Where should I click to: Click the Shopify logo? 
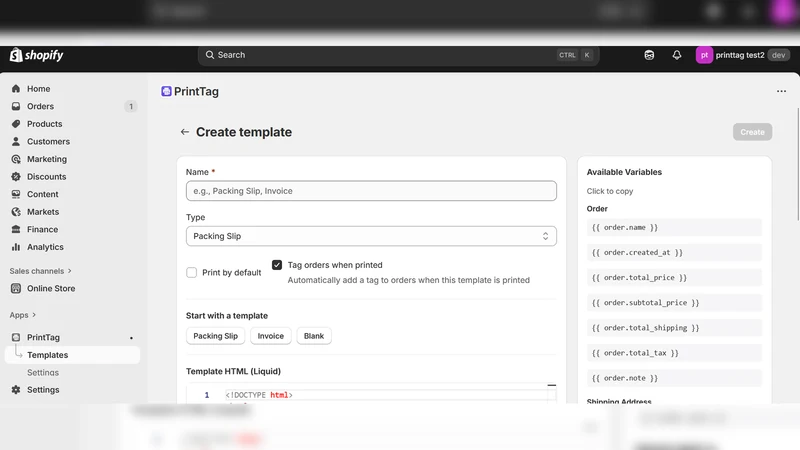point(37,55)
